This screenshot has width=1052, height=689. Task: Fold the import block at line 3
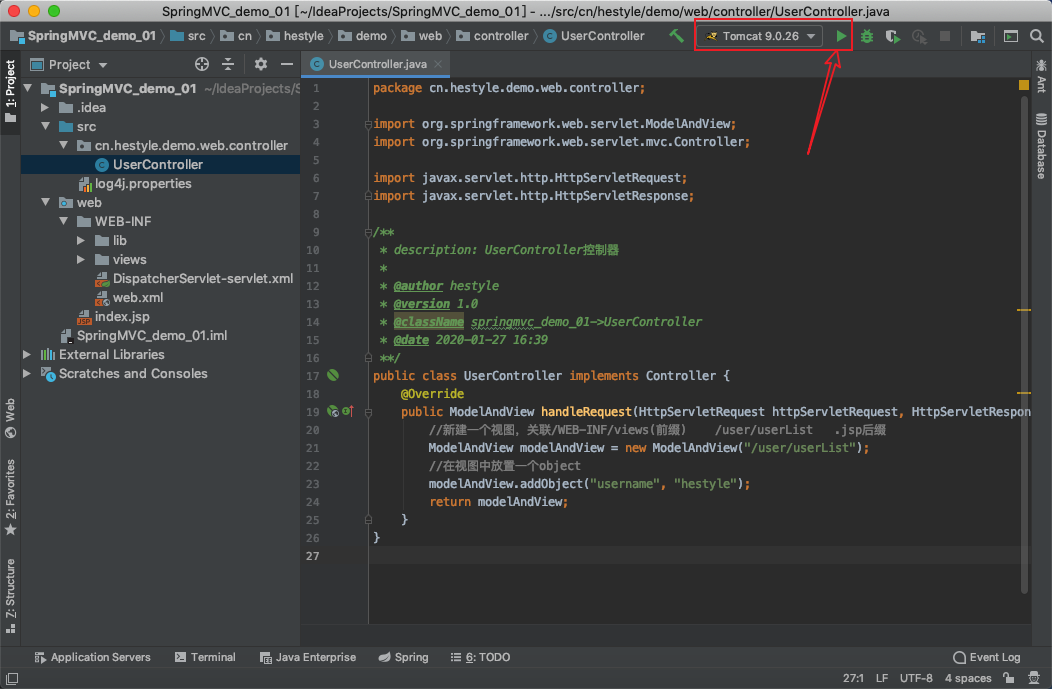(x=368, y=124)
